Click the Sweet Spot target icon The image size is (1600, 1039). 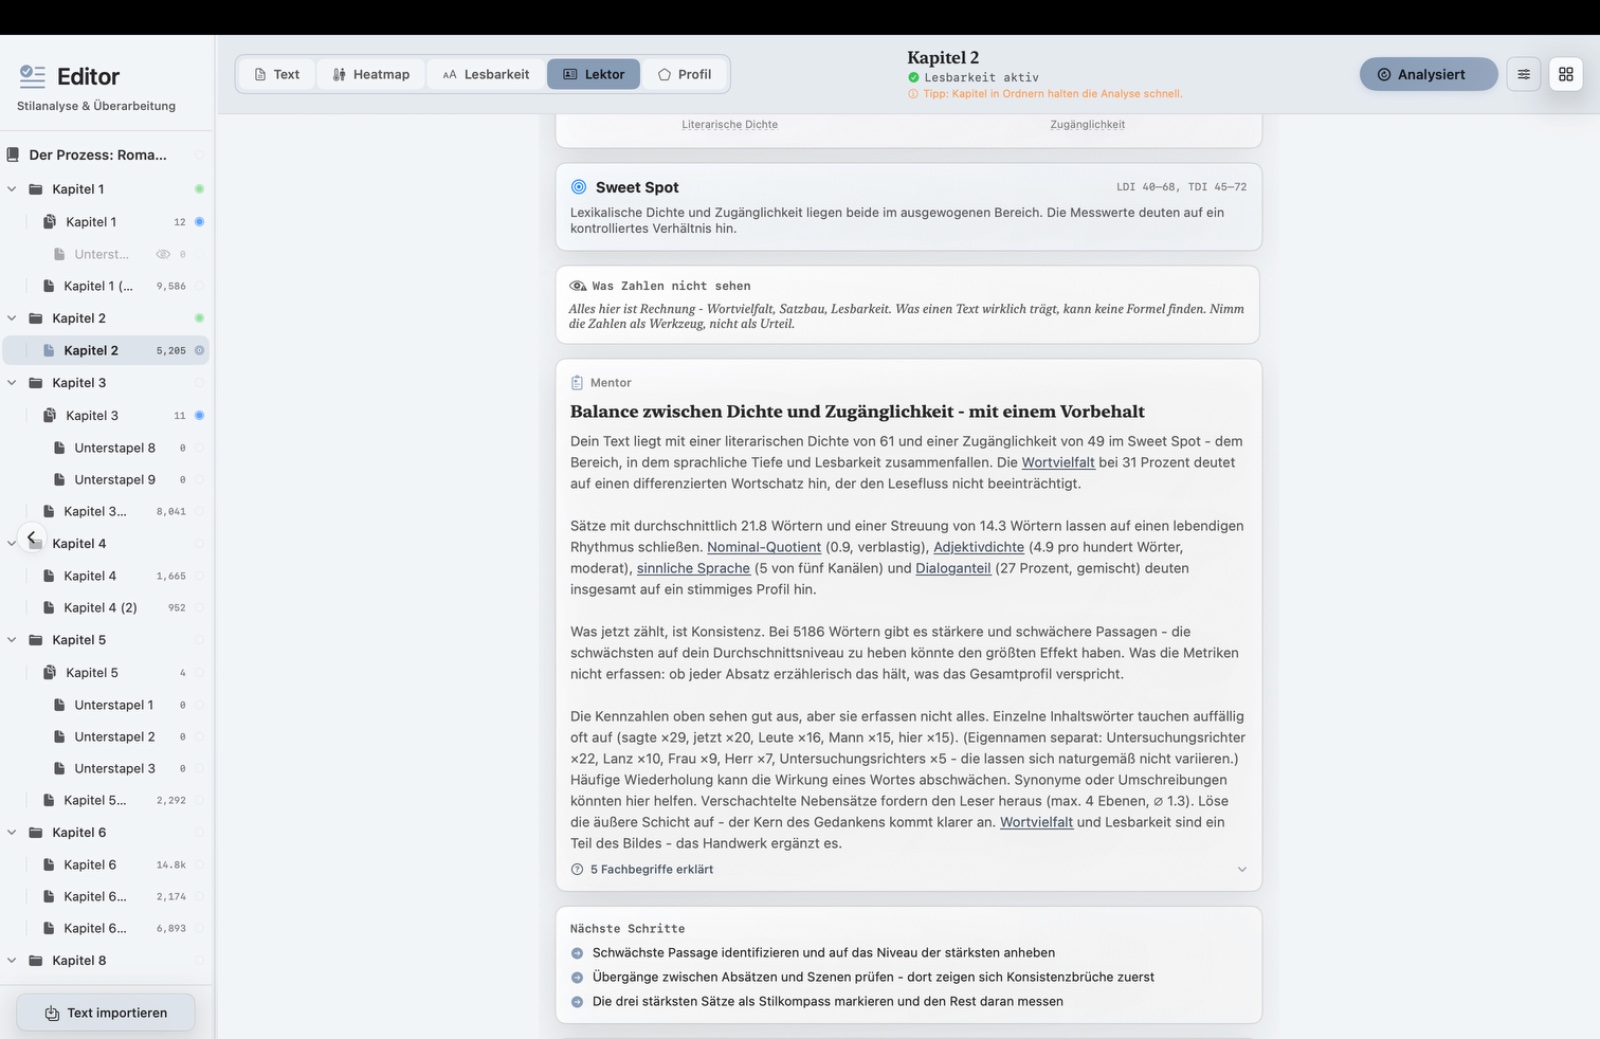578,187
